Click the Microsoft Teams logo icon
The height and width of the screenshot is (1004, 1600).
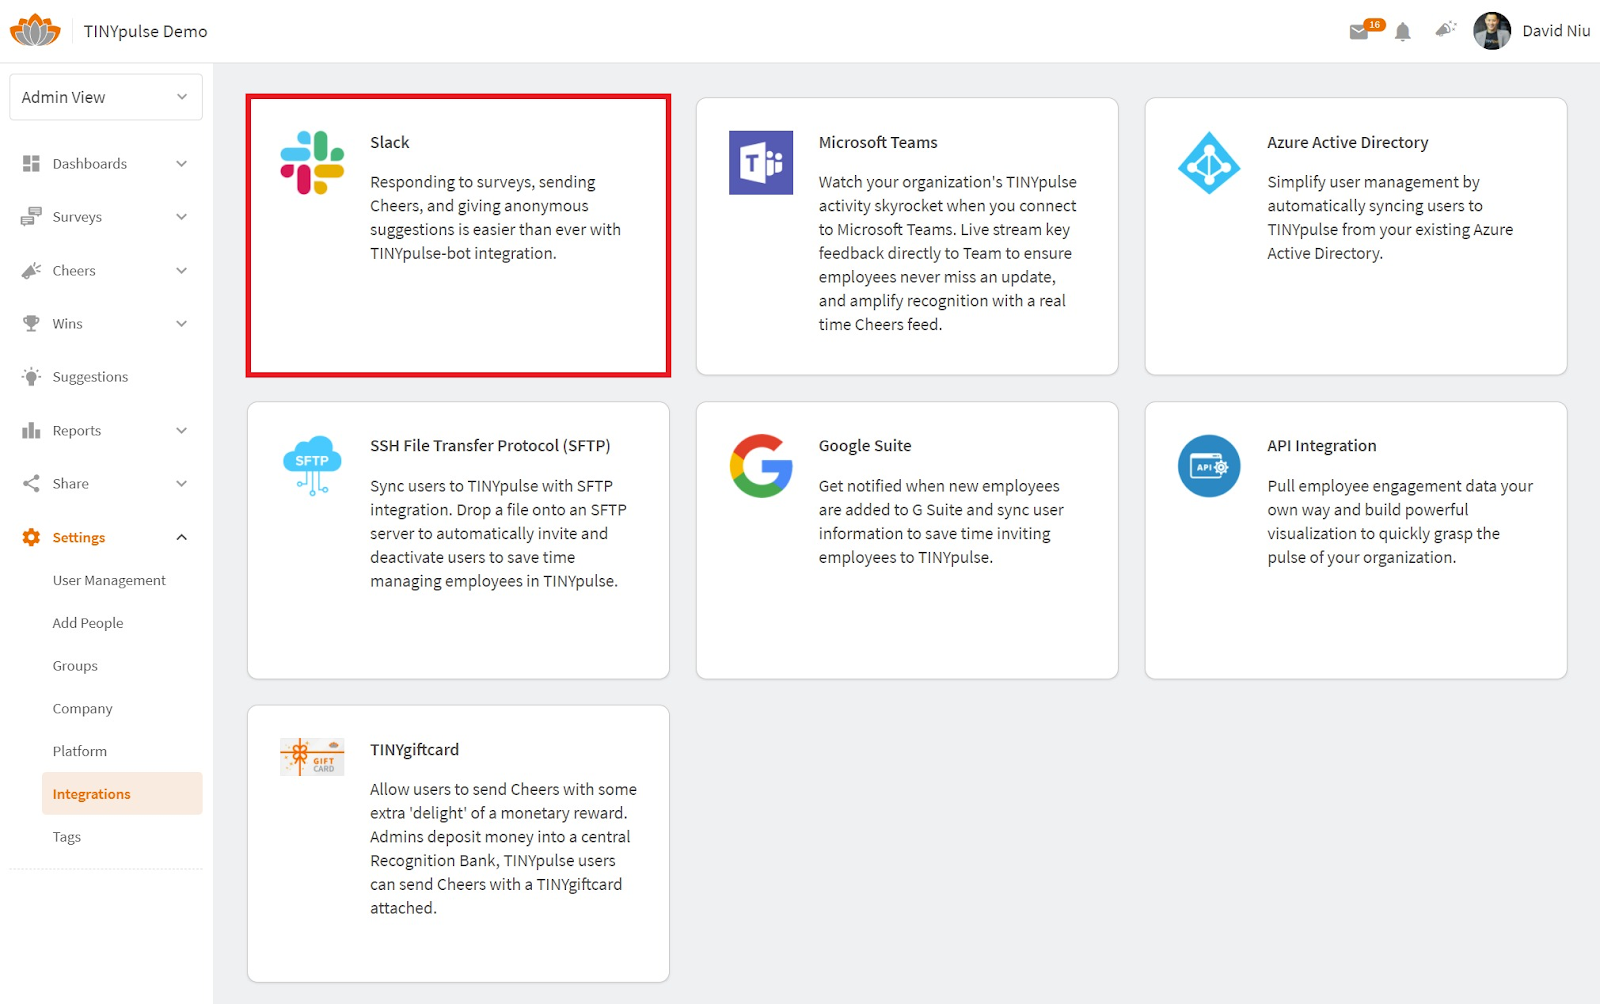(761, 162)
